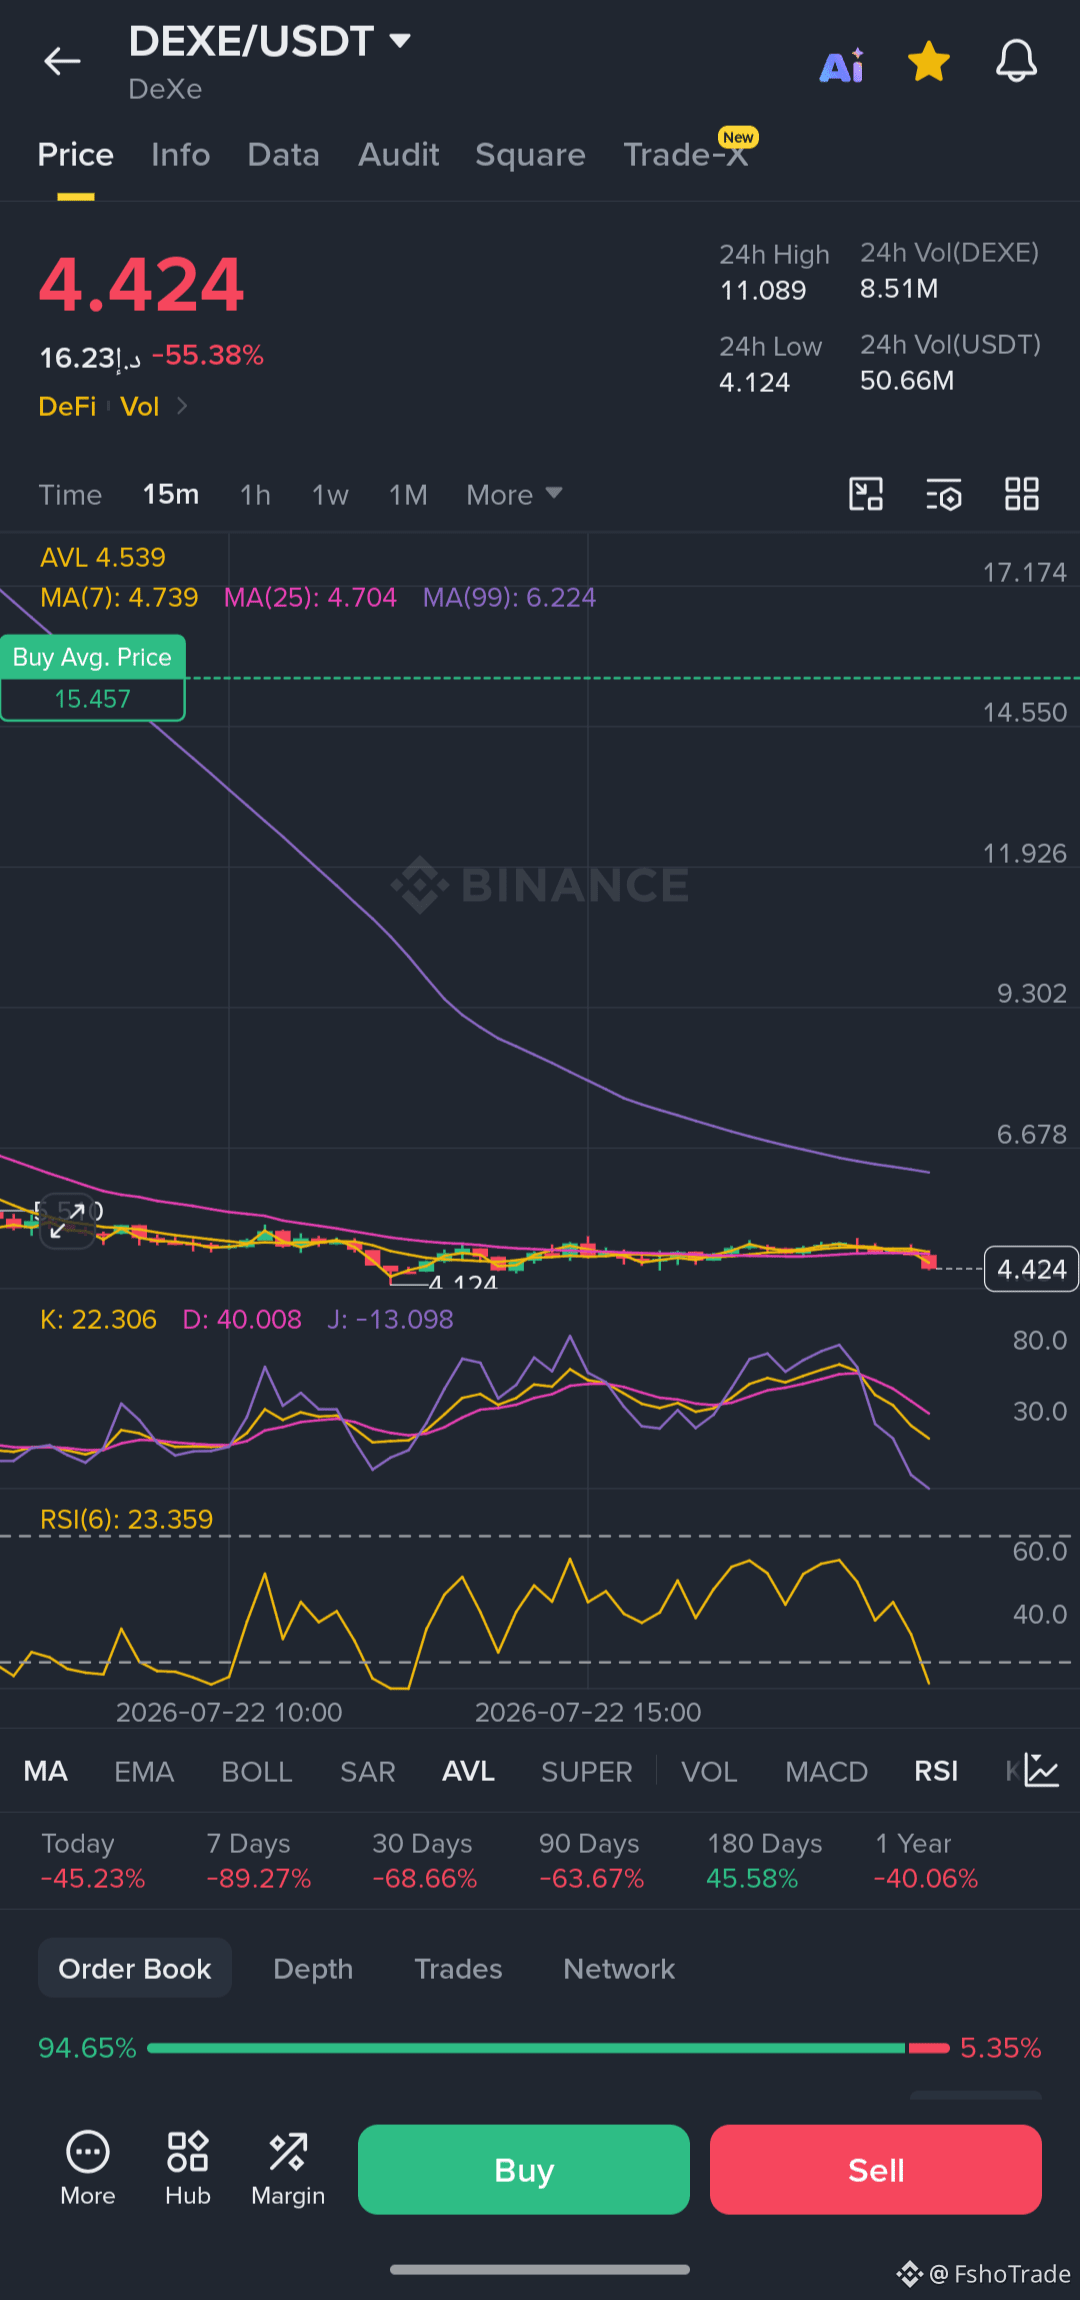Toggle the favorite star icon

click(x=929, y=62)
